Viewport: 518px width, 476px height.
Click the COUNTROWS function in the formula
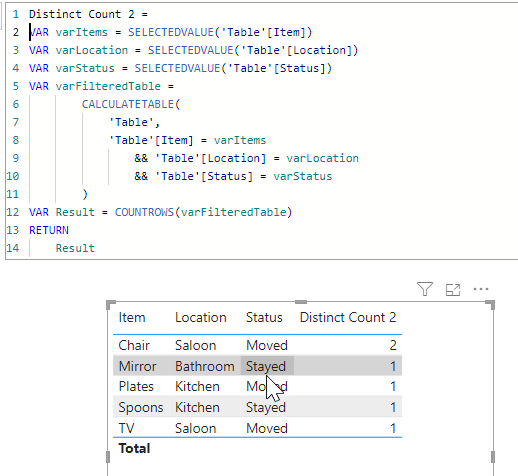pyautogui.click(x=144, y=212)
